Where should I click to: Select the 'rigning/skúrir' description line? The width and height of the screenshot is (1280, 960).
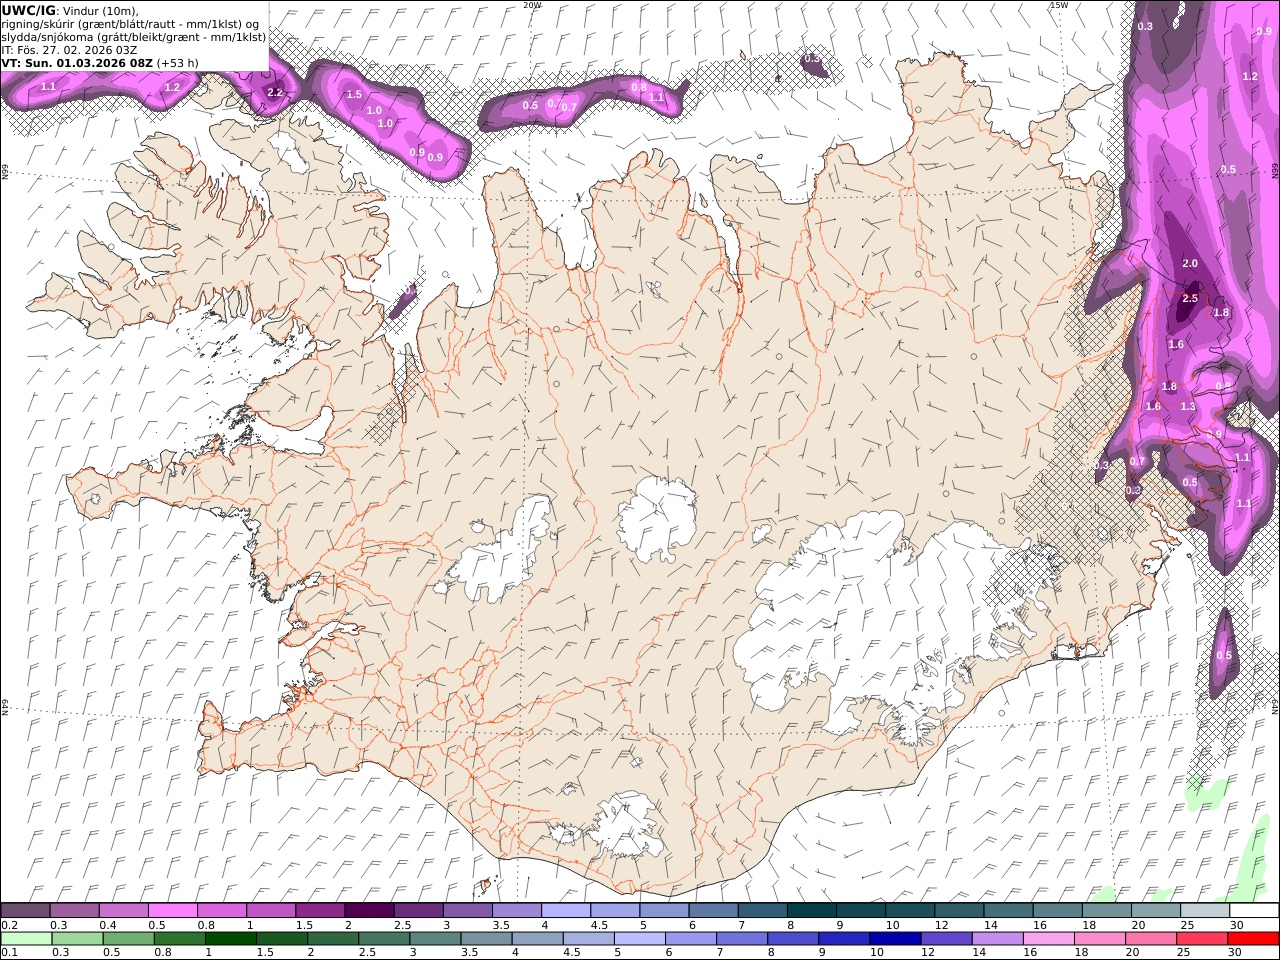pyautogui.click(x=131, y=23)
